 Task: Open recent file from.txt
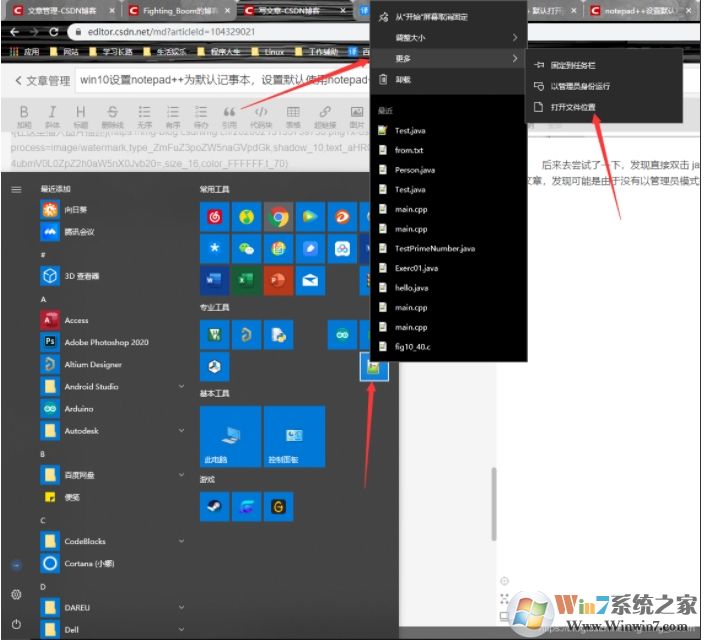point(448,150)
